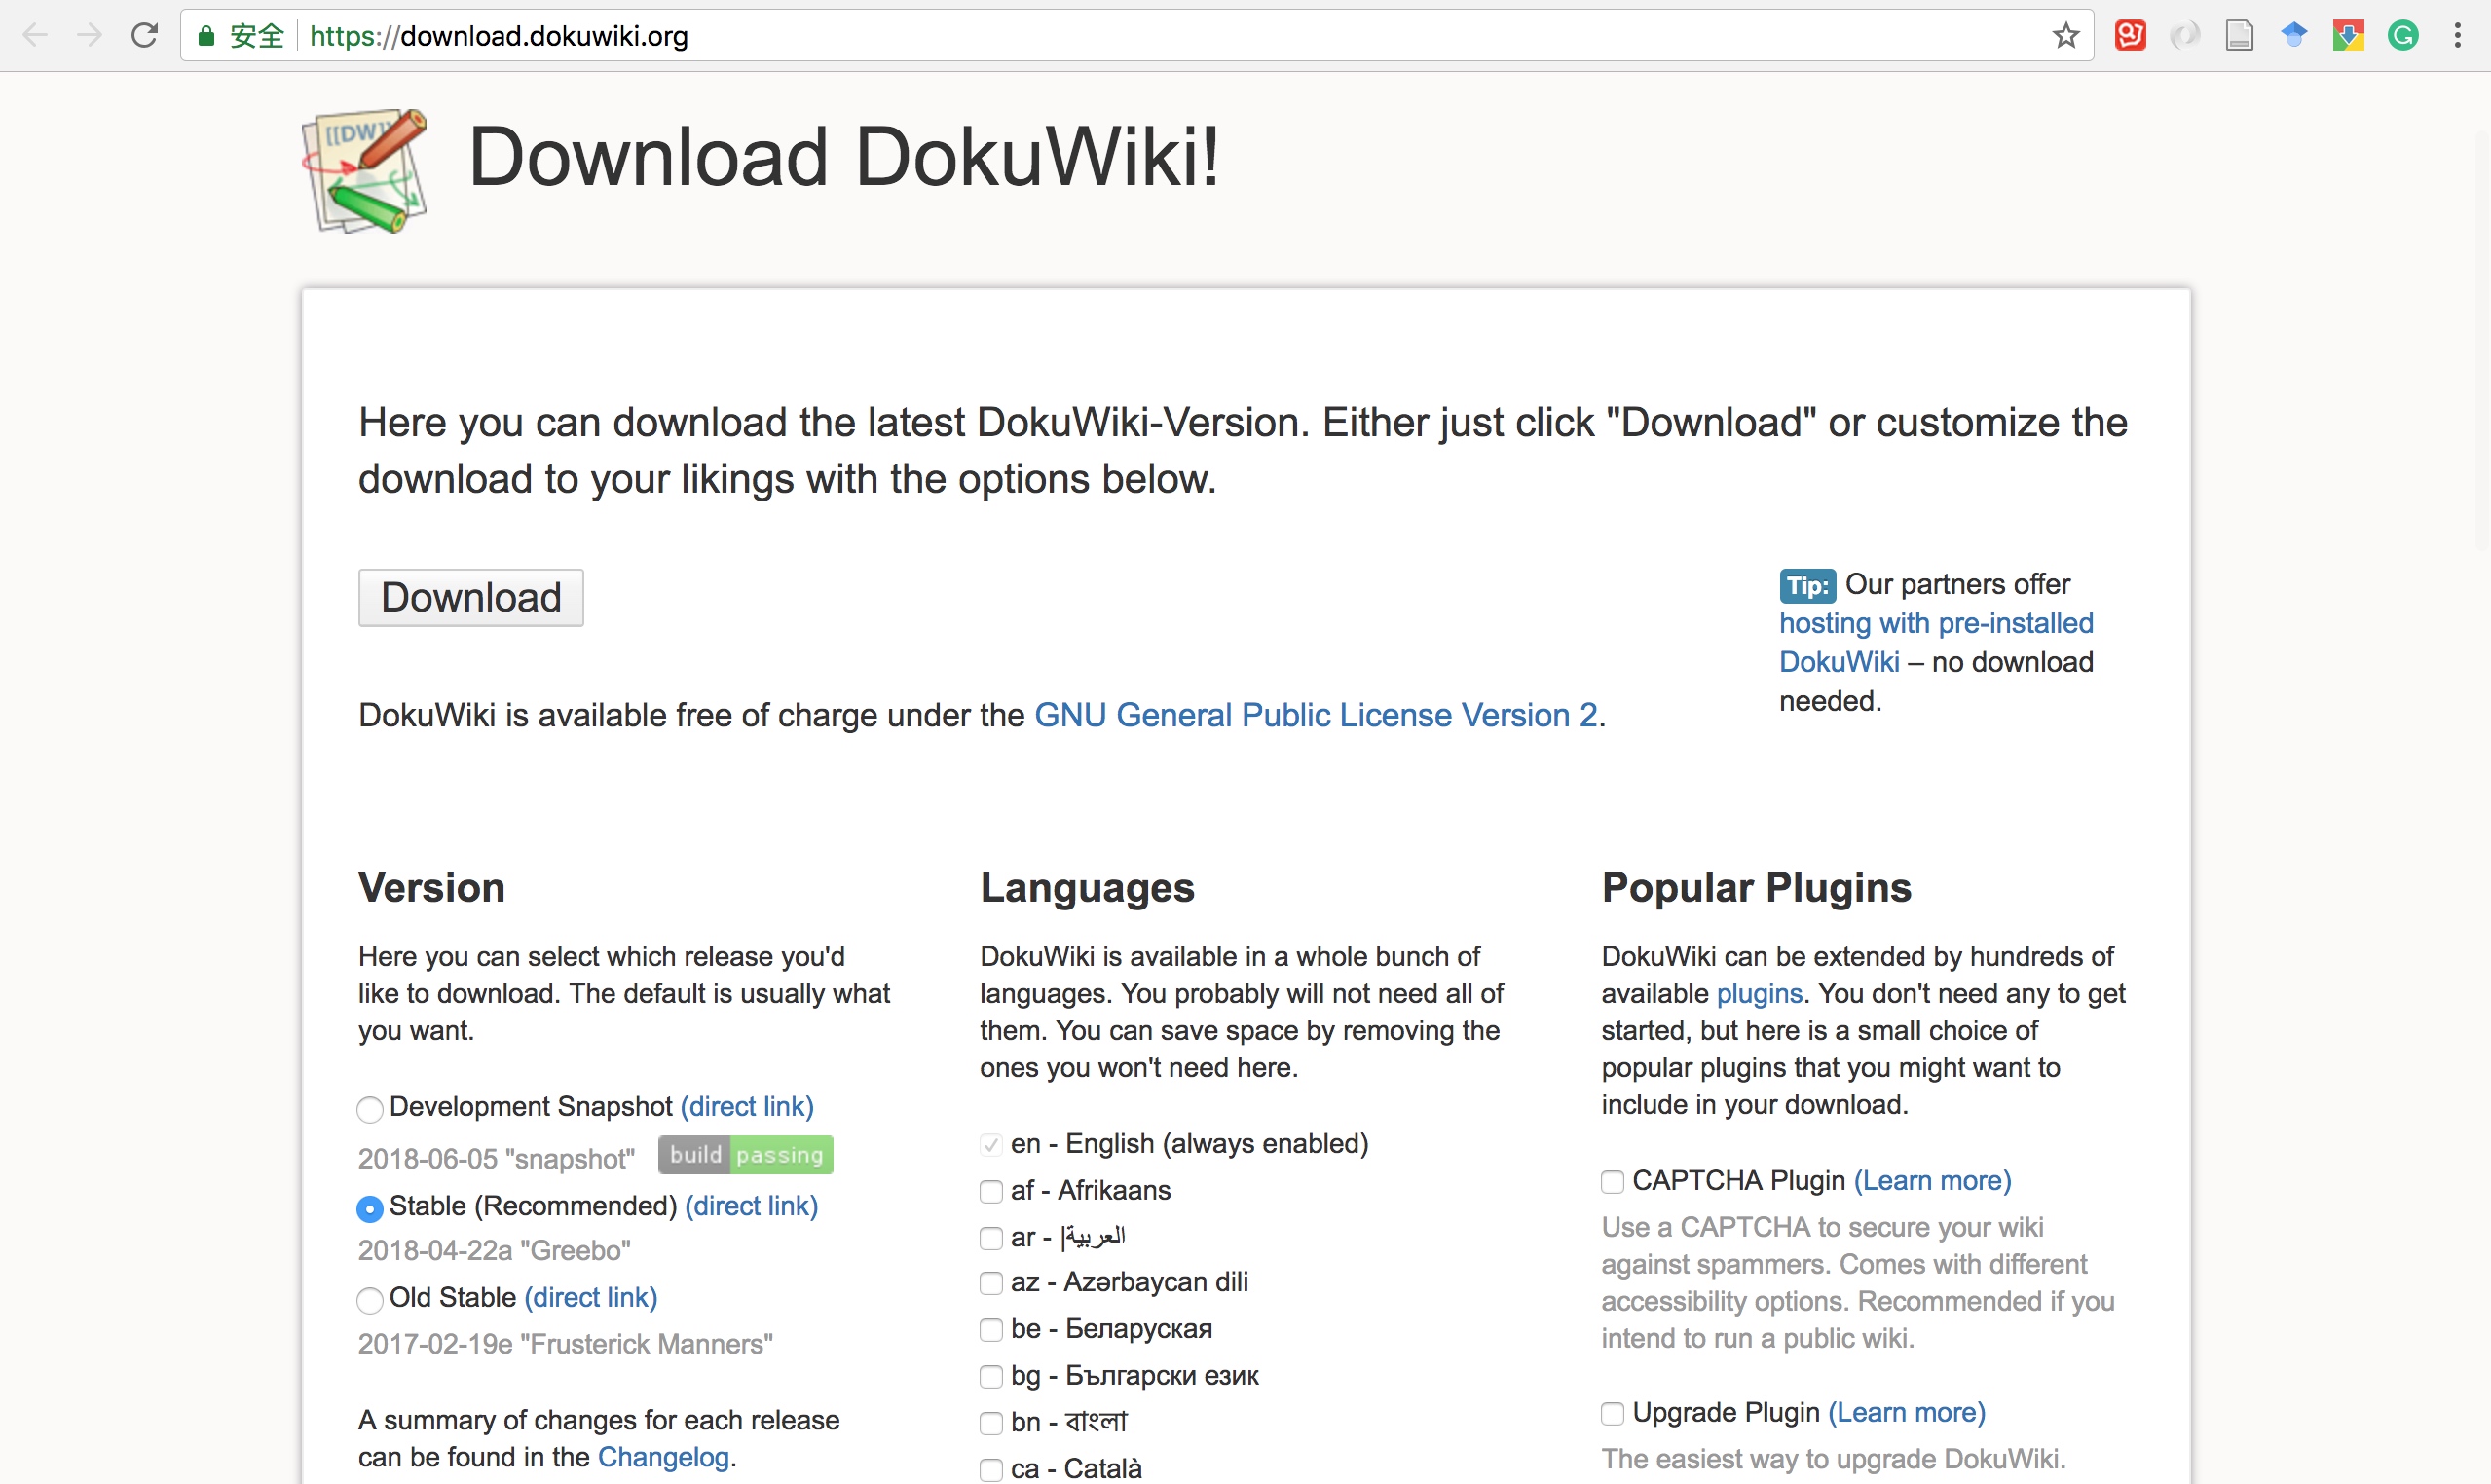
Task: Open Development Snapshot direct link
Action: (747, 1106)
